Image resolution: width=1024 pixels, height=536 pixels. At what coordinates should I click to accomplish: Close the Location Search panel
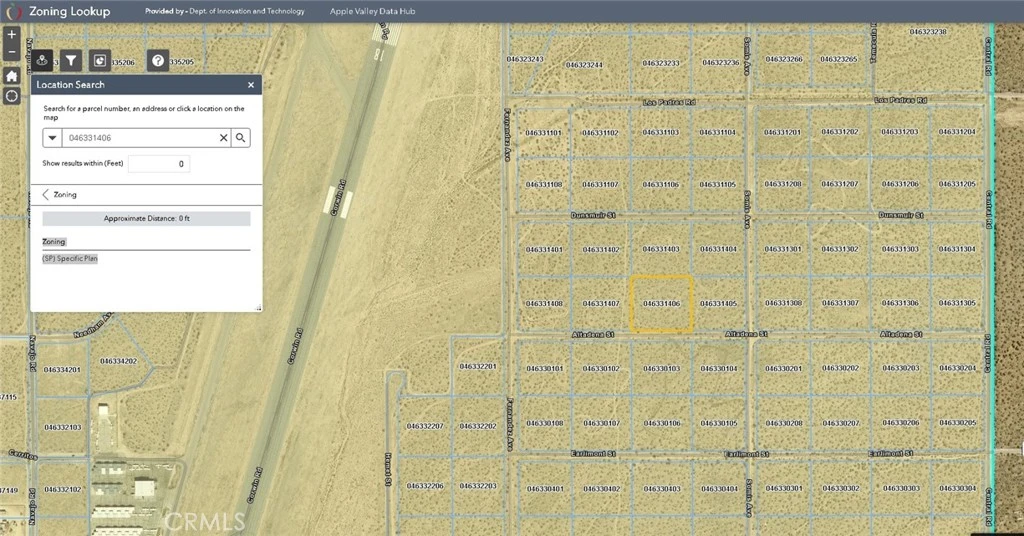(x=251, y=85)
